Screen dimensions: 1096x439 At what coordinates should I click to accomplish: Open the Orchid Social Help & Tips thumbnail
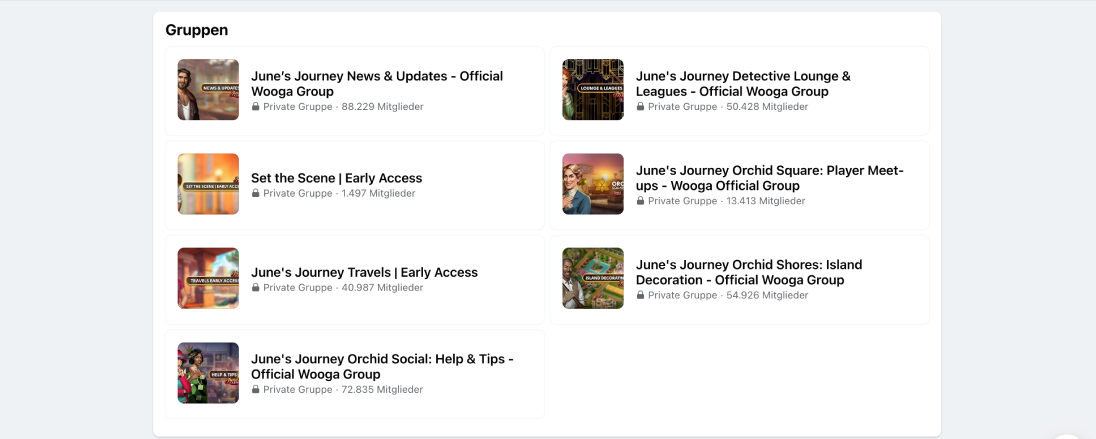pos(208,373)
